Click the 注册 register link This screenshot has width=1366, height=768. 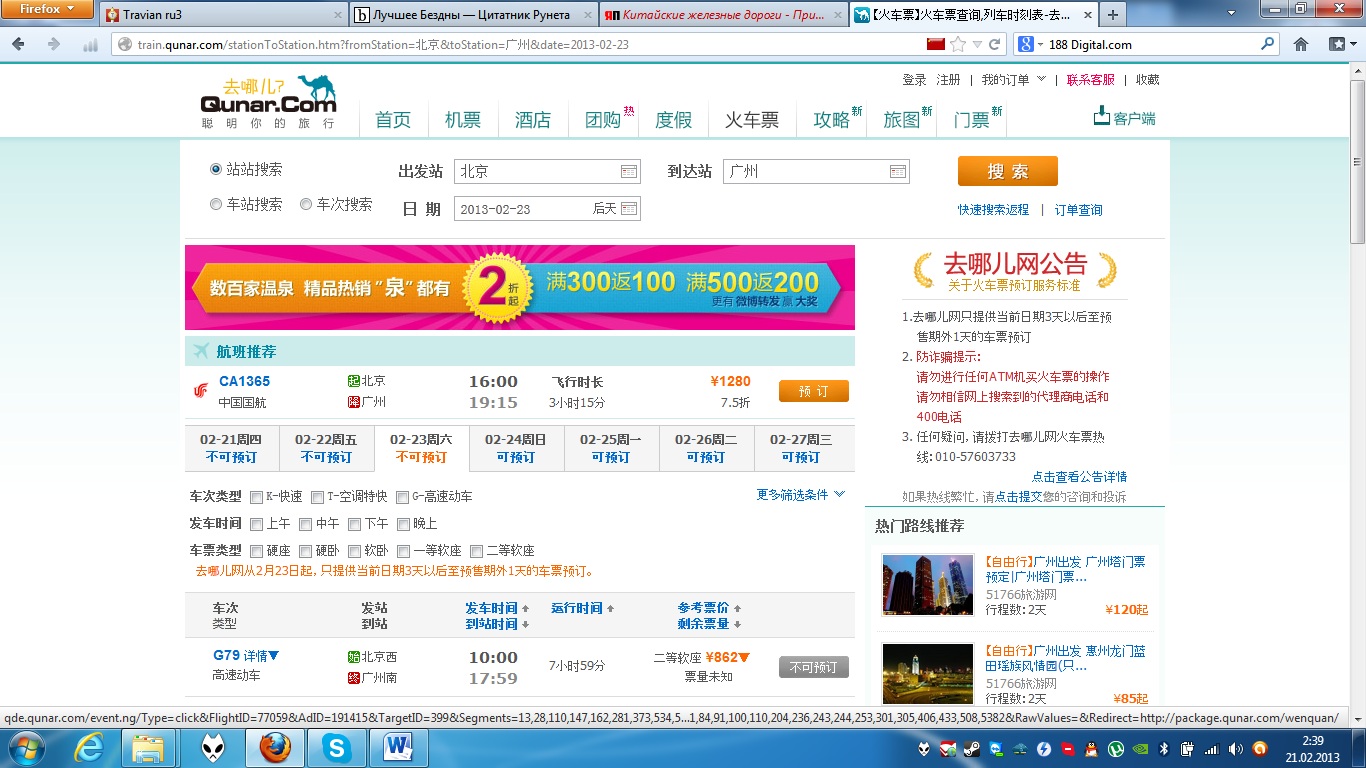(x=948, y=79)
